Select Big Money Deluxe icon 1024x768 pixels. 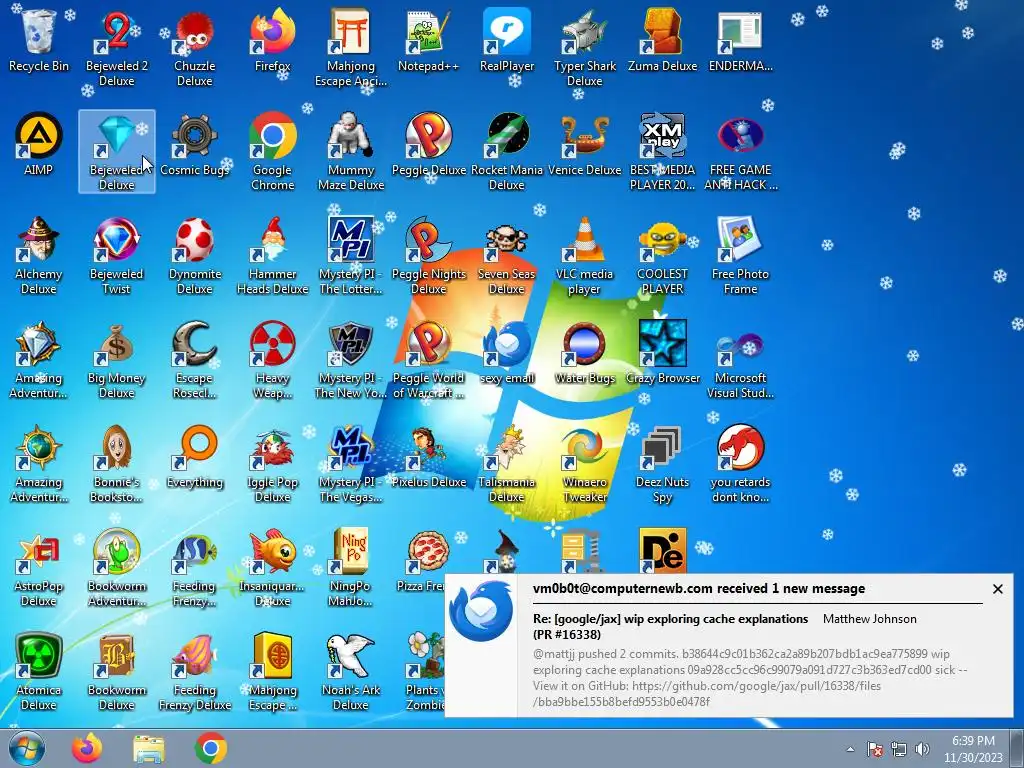tap(116, 359)
